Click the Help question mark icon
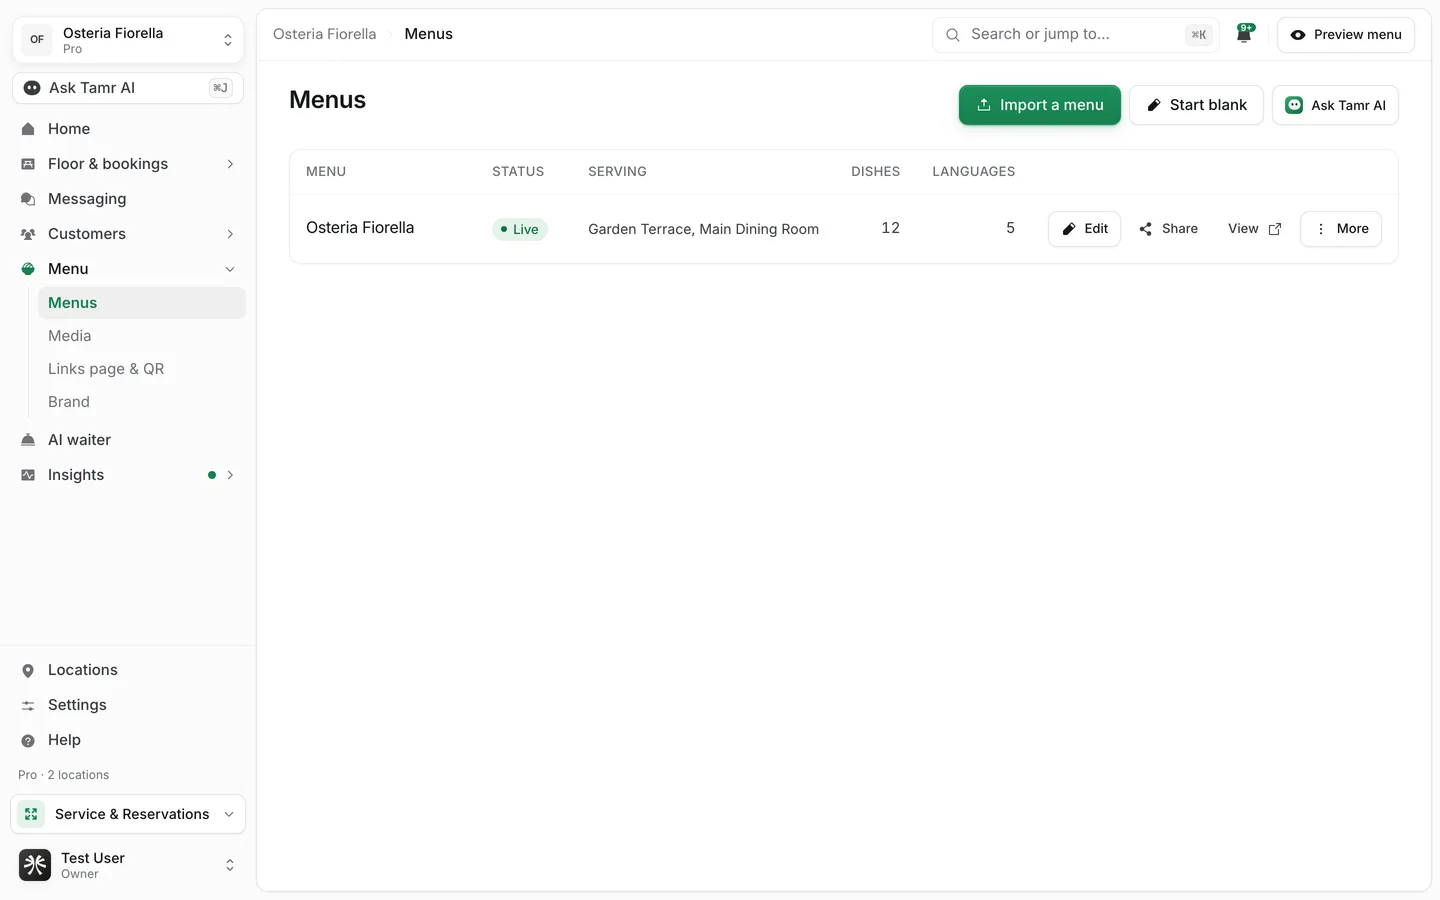Image resolution: width=1440 pixels, height=900 pixels. (x=28, y=740)
